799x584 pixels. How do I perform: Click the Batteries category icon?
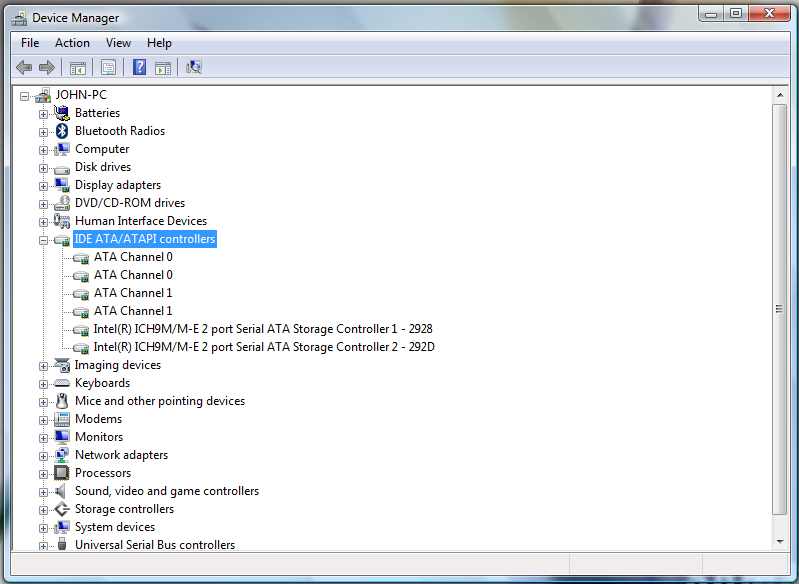point(62,113)
